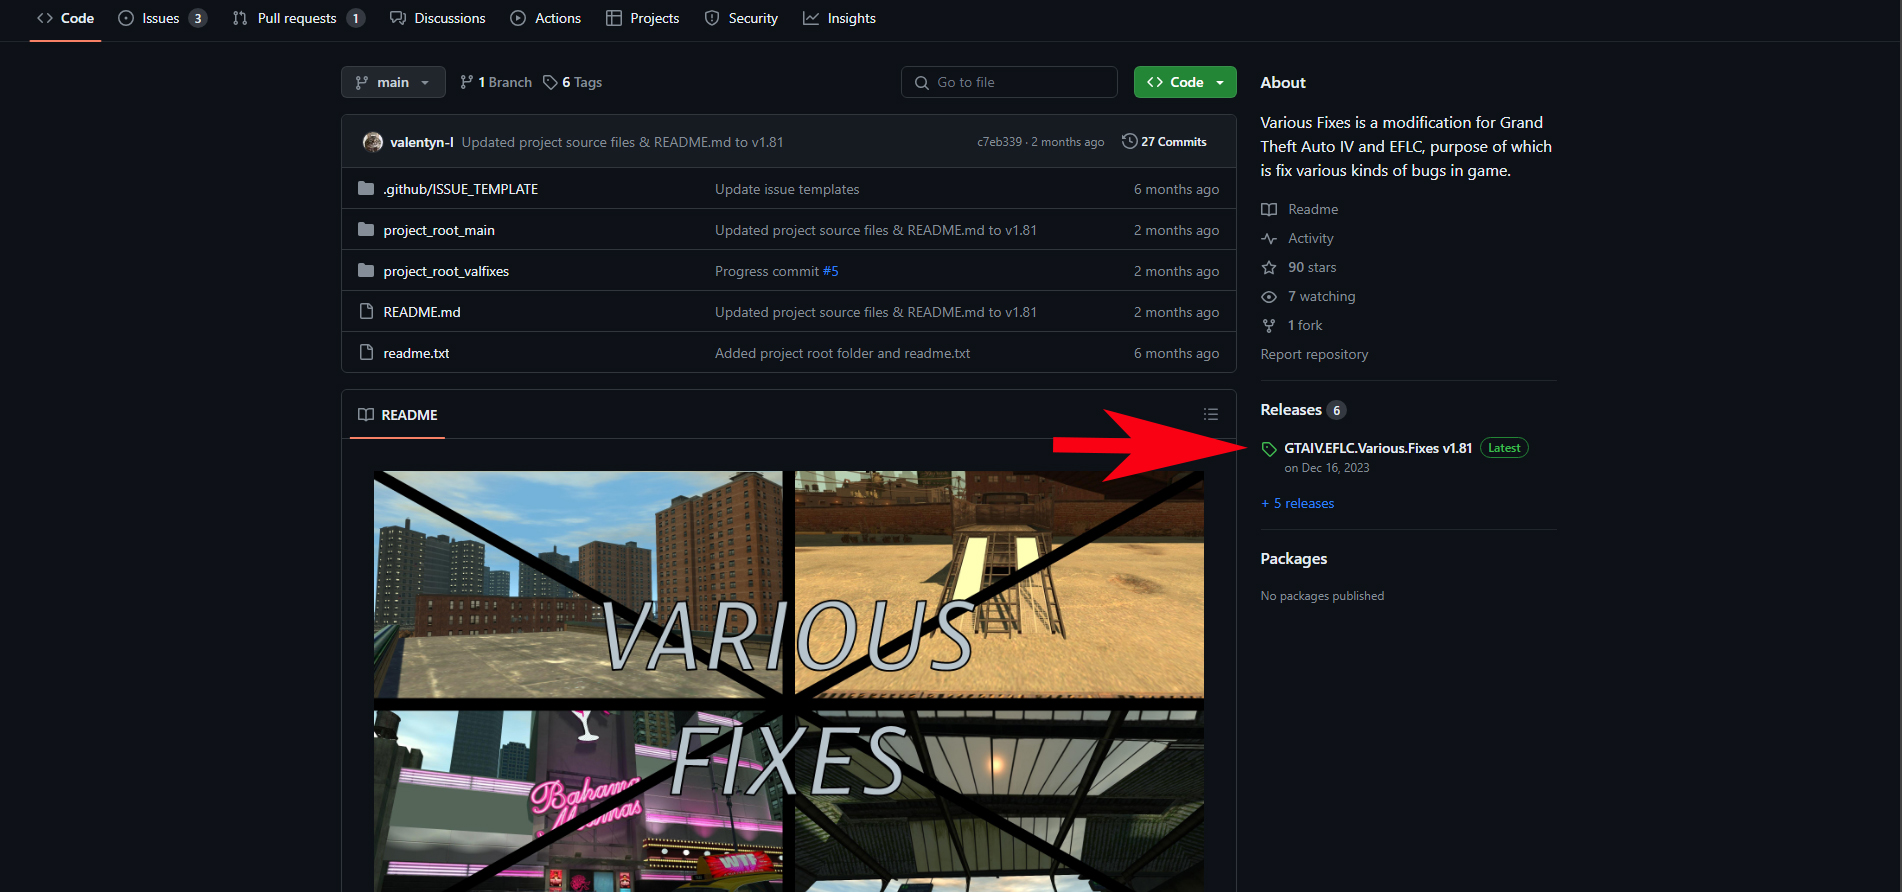
Task: Open the Insights tab
Action: tap(840, 18)
